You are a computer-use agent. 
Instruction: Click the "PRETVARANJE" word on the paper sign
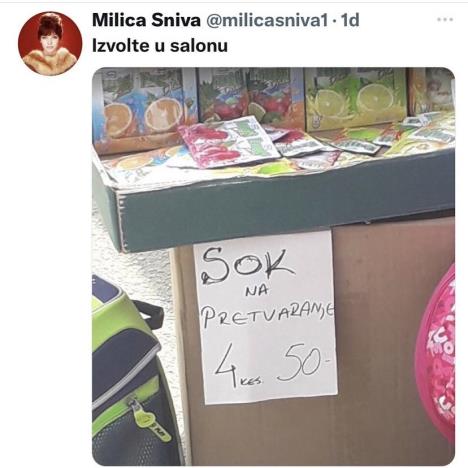click(268, 314)
